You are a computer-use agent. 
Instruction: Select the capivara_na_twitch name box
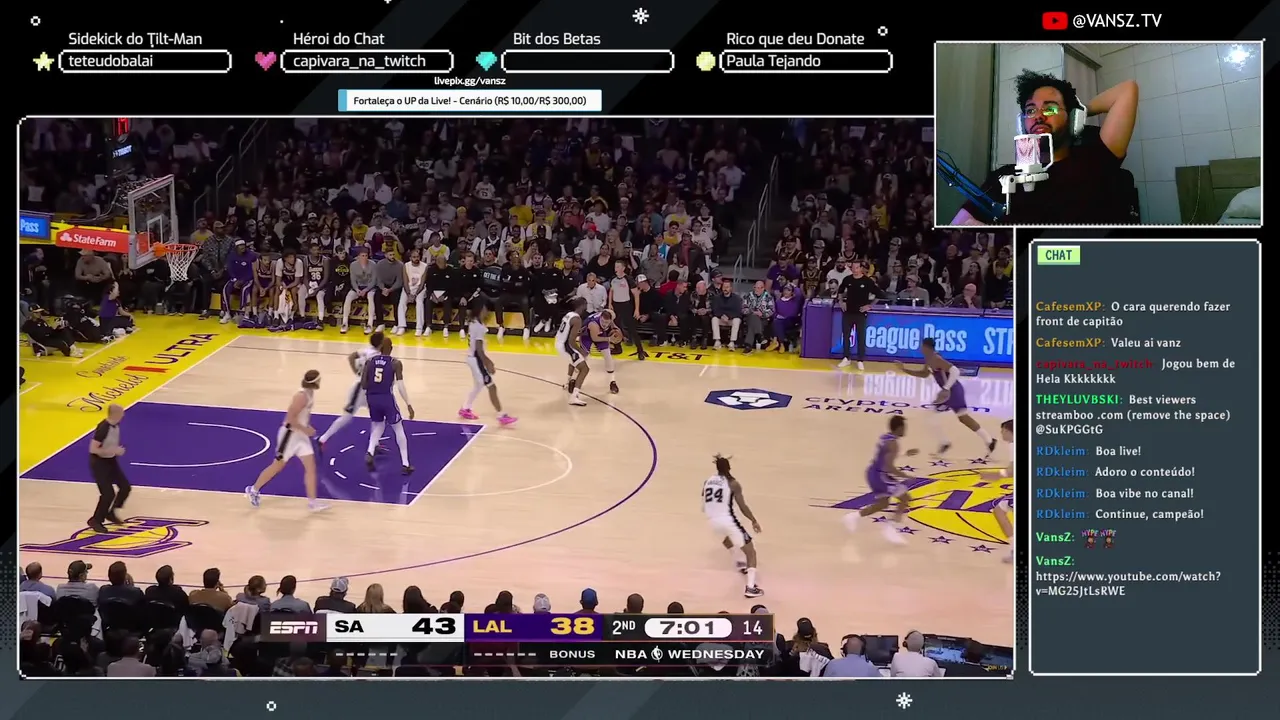[367, 61]
